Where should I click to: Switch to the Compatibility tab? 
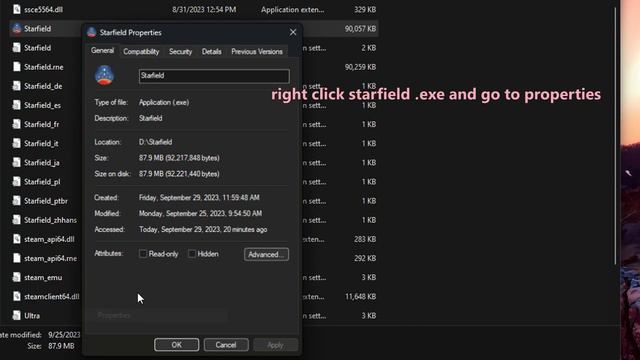[x=141, y=52]
